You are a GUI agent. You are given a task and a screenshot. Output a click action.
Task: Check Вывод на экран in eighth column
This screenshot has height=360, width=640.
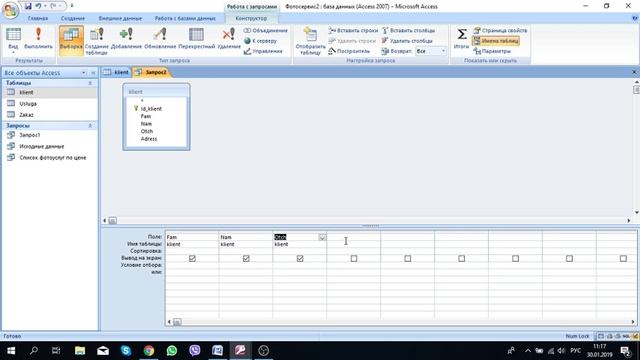click(569, 258)
